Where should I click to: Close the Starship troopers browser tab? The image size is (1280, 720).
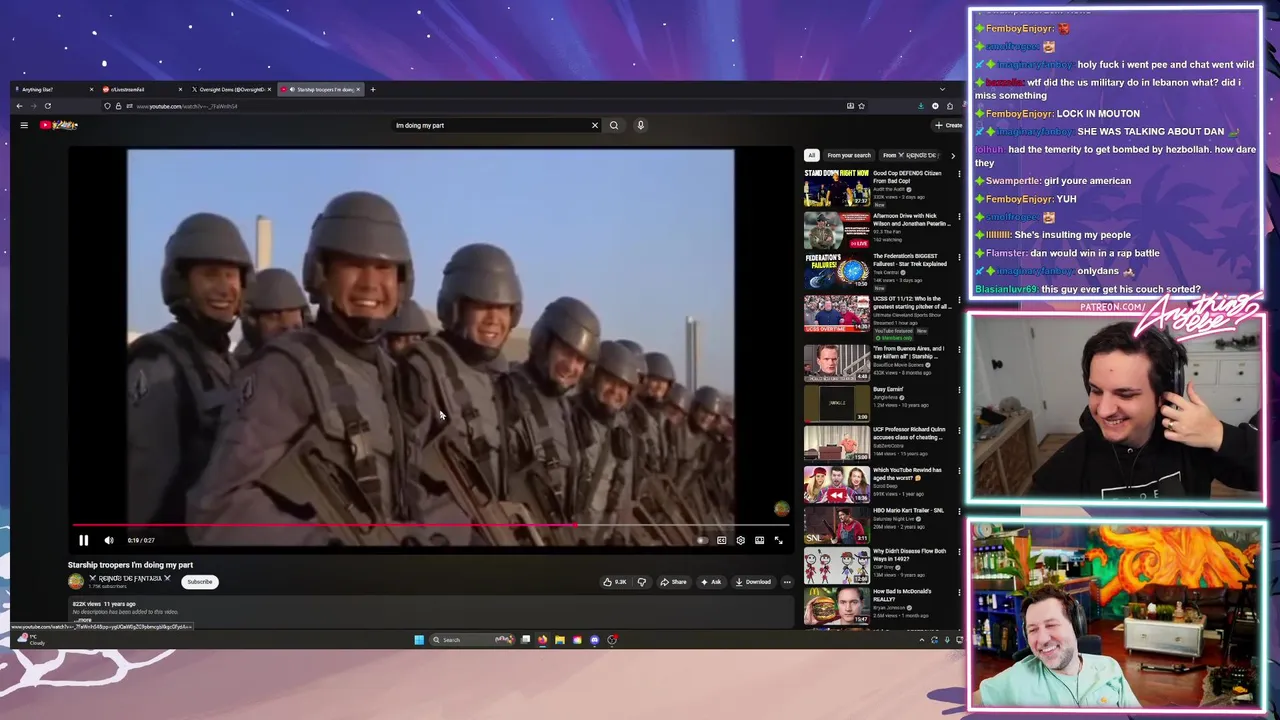click(358, 89)
